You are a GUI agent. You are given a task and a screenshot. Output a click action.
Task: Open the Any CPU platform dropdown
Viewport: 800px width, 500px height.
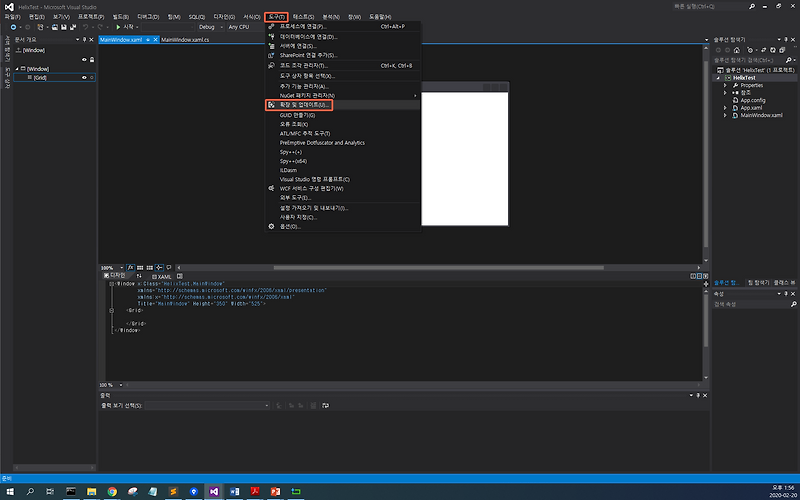coord(245,27)
